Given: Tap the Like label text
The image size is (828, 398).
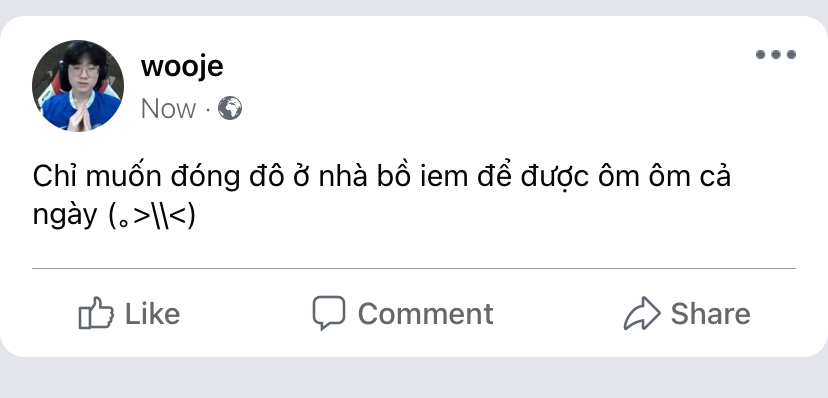Looking at the screenshot, I should (152, 314).
